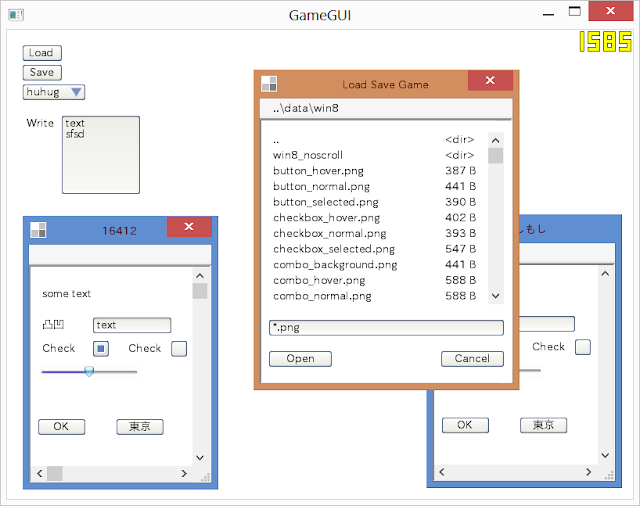Click scroll left arrow in 16412 window
Screen dimensions: 640x506
tap(40, 473)
